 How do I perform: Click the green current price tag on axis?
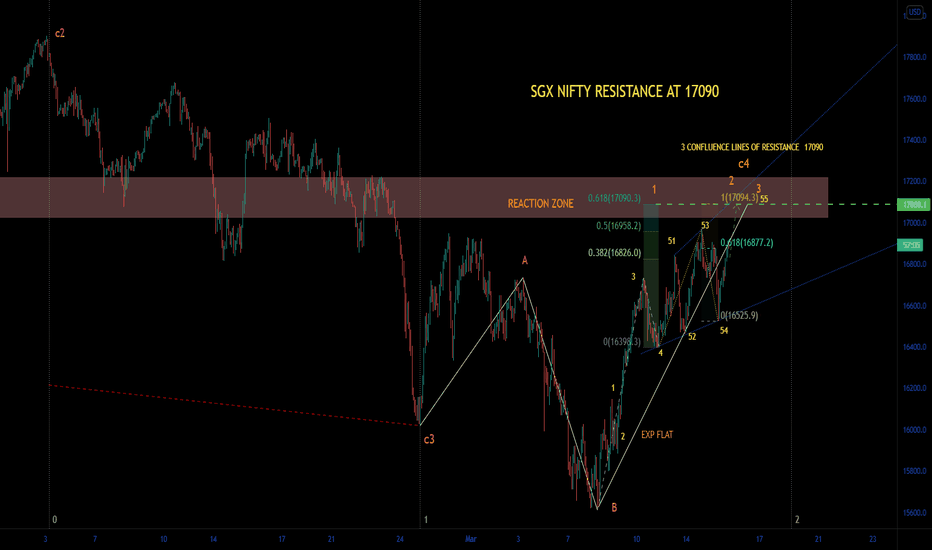912,205
